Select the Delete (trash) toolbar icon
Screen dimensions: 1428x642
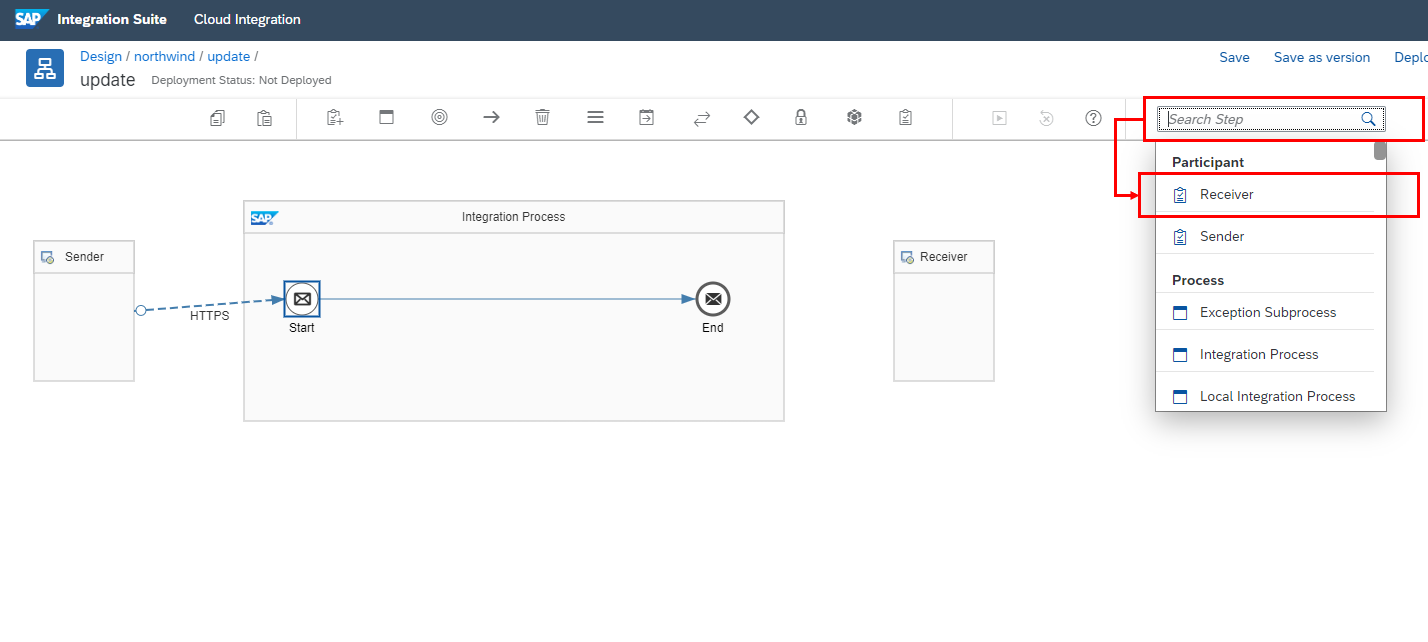pos(542,118)
